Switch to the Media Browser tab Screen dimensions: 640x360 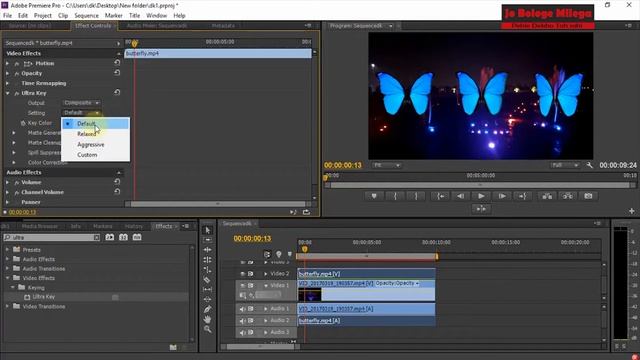(40, 226)
